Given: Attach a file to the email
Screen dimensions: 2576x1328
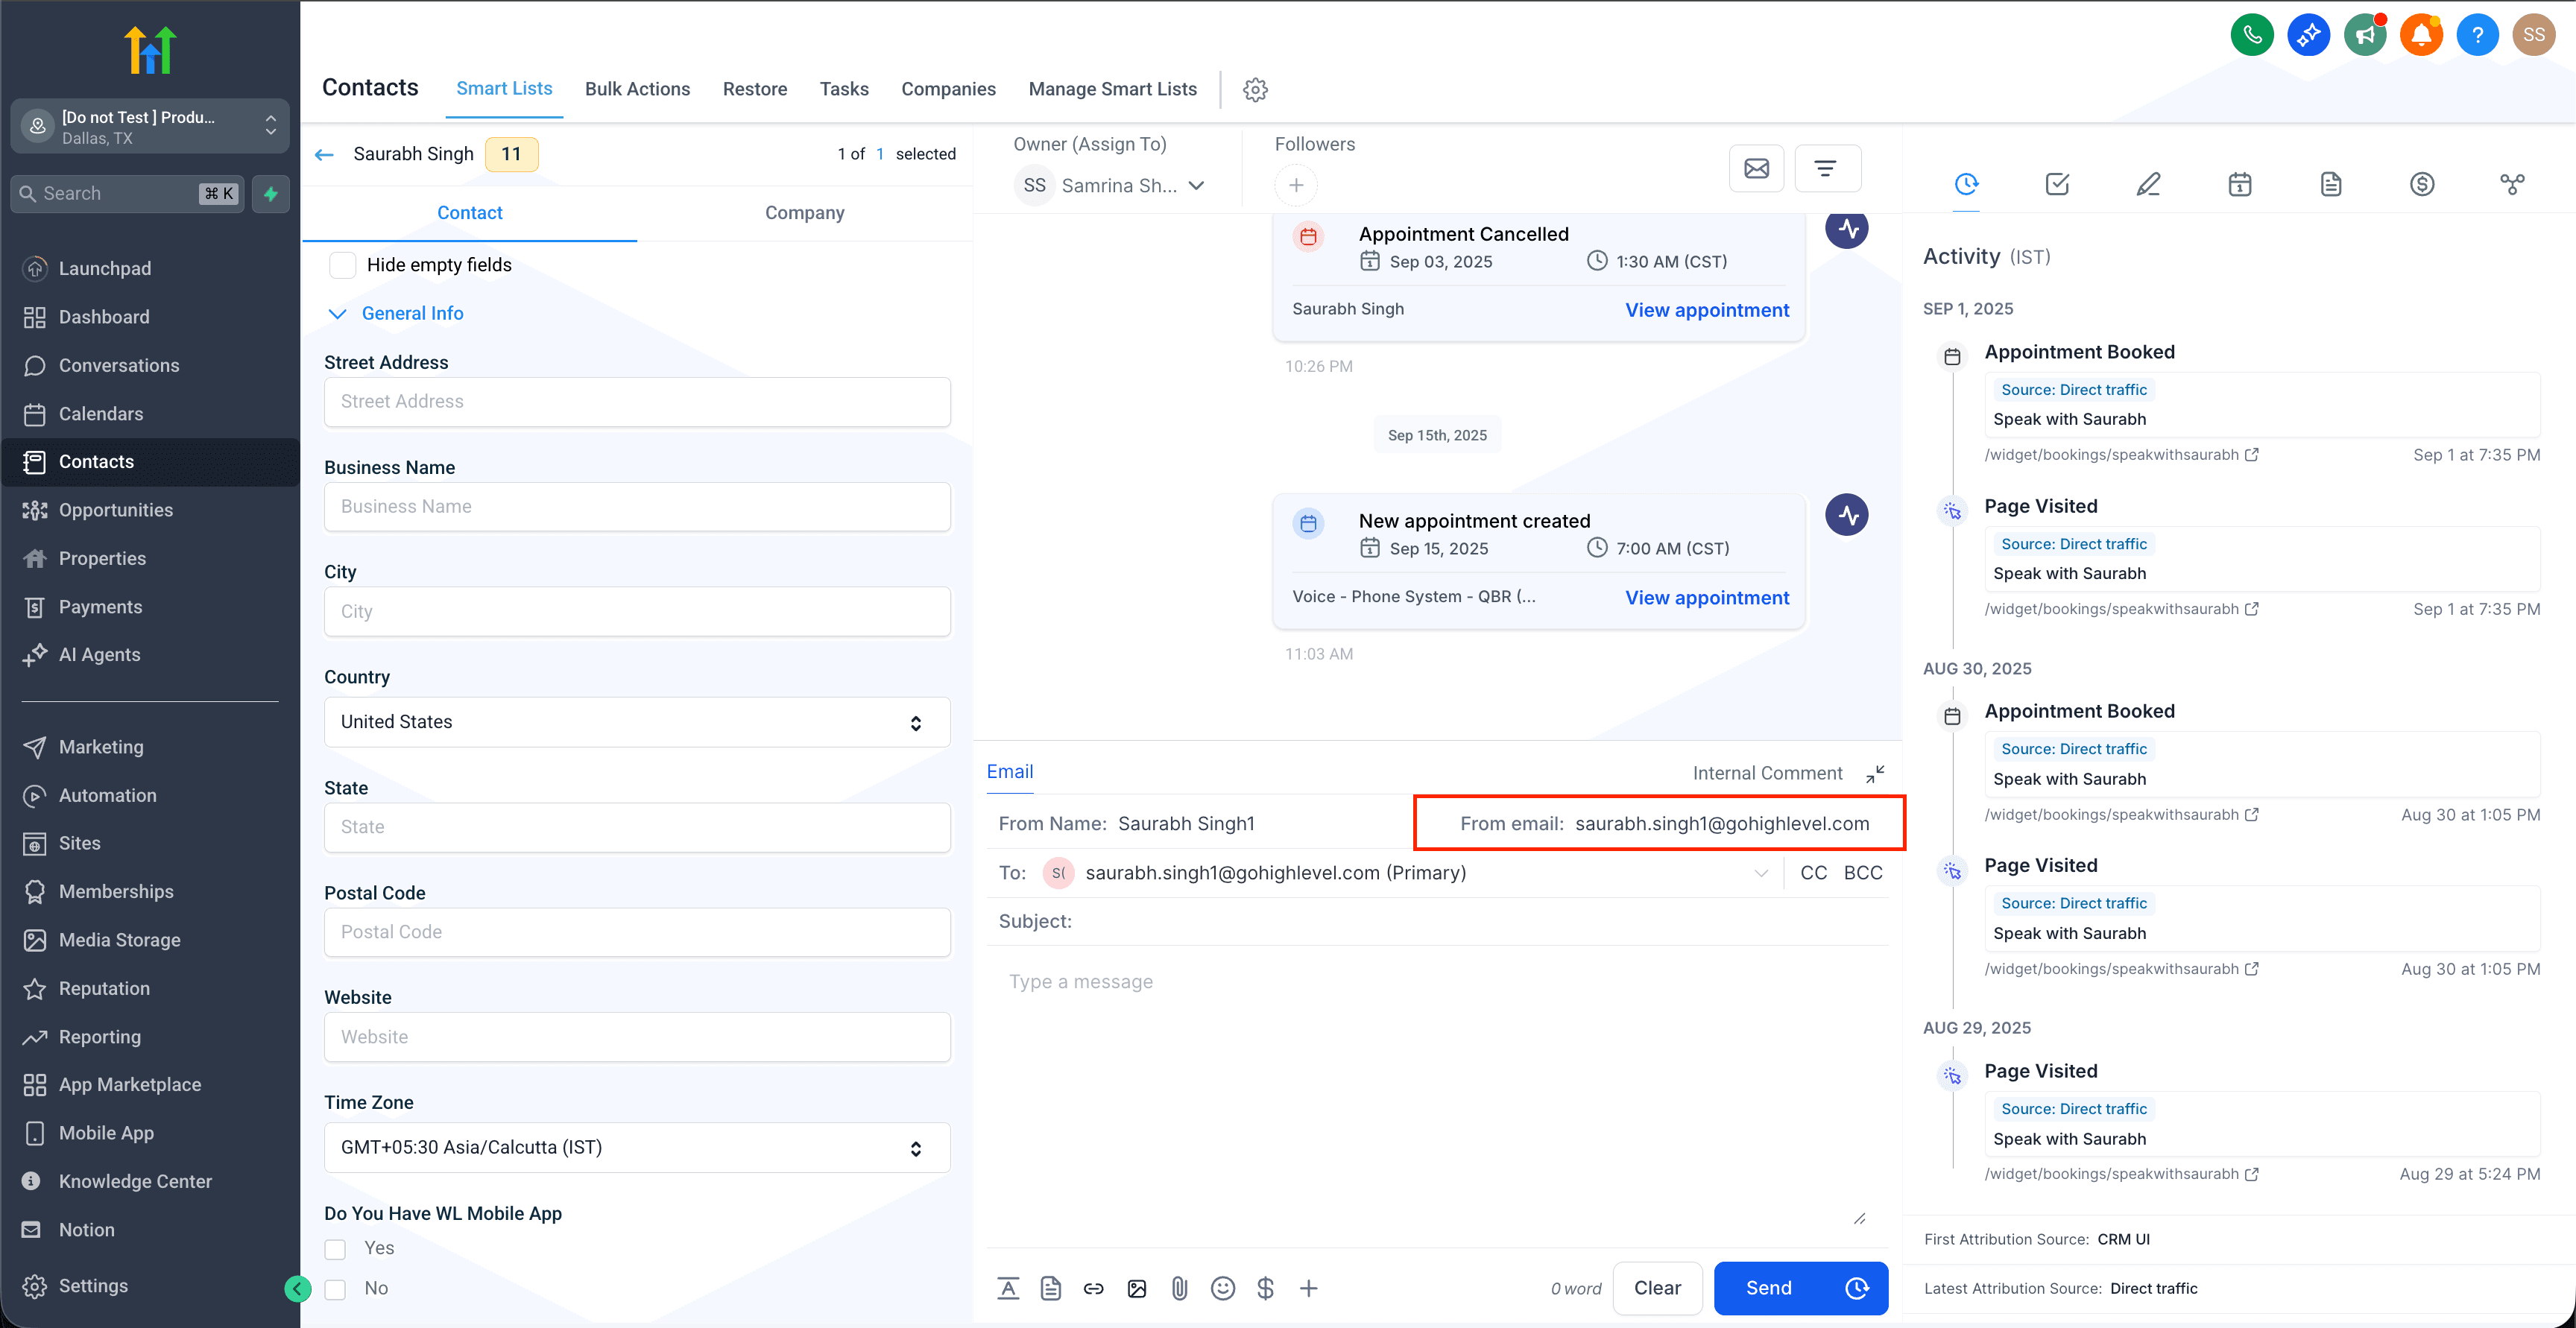Looking at the screenshot, I should click(1179, 1288).
